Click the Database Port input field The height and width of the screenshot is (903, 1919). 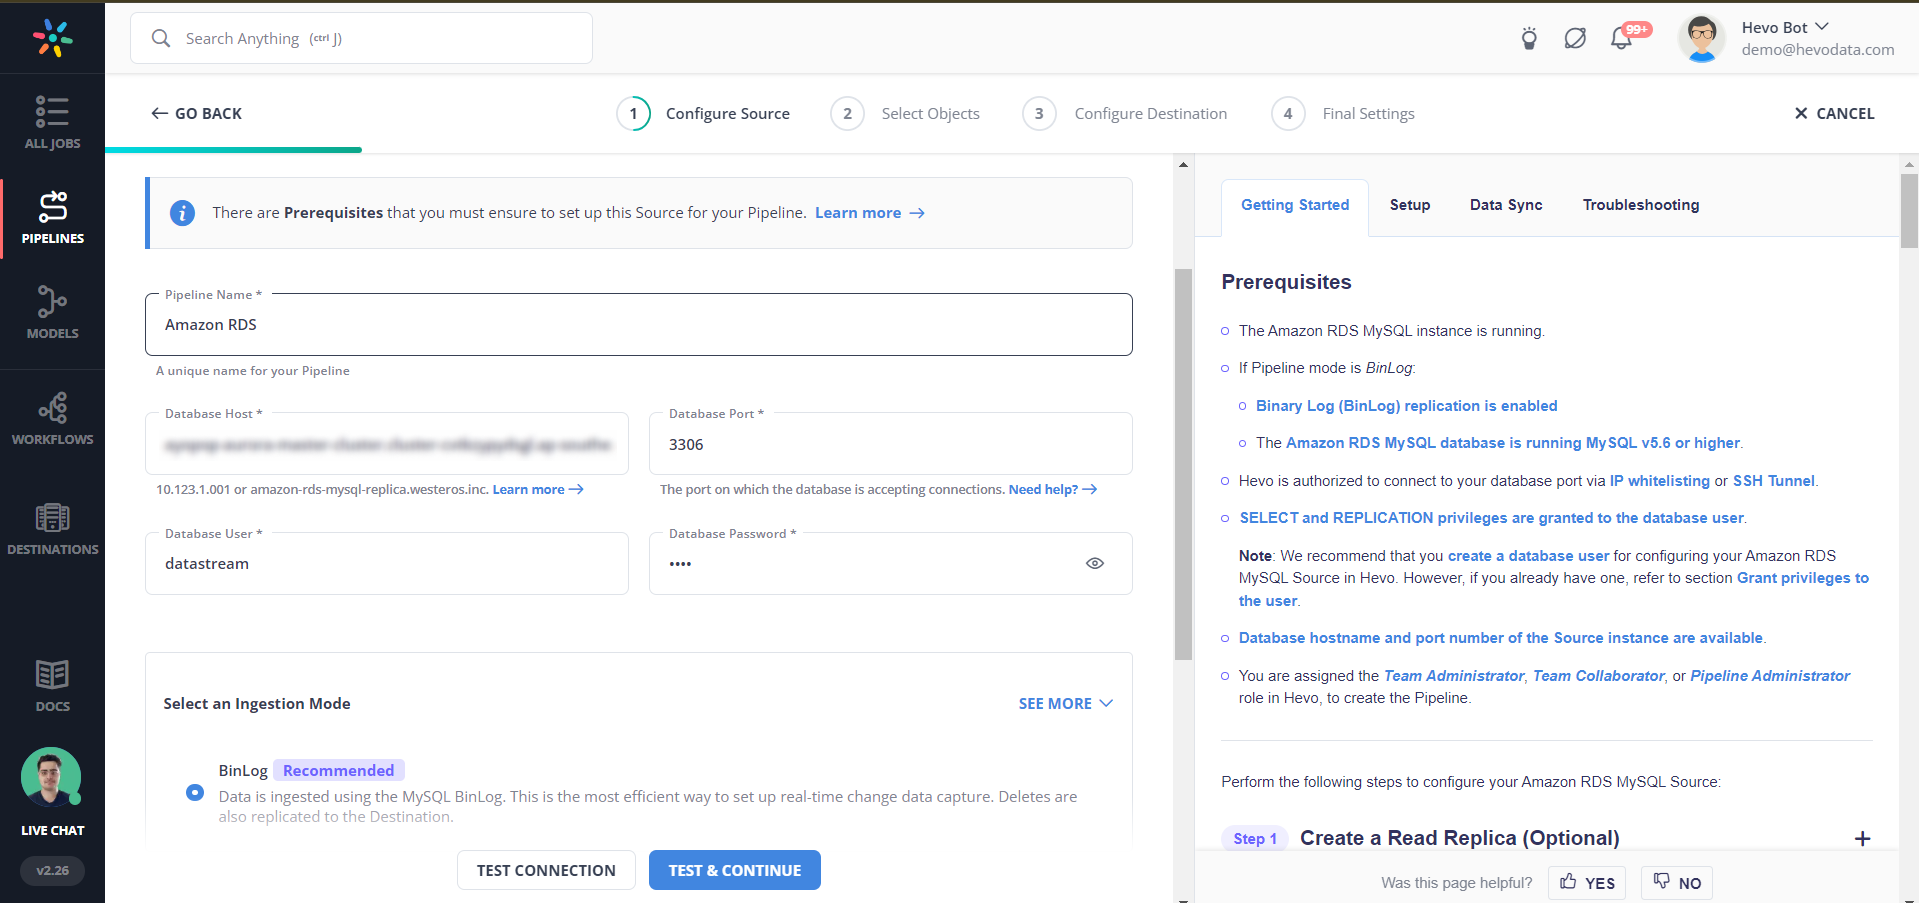(x=890, y=444)
